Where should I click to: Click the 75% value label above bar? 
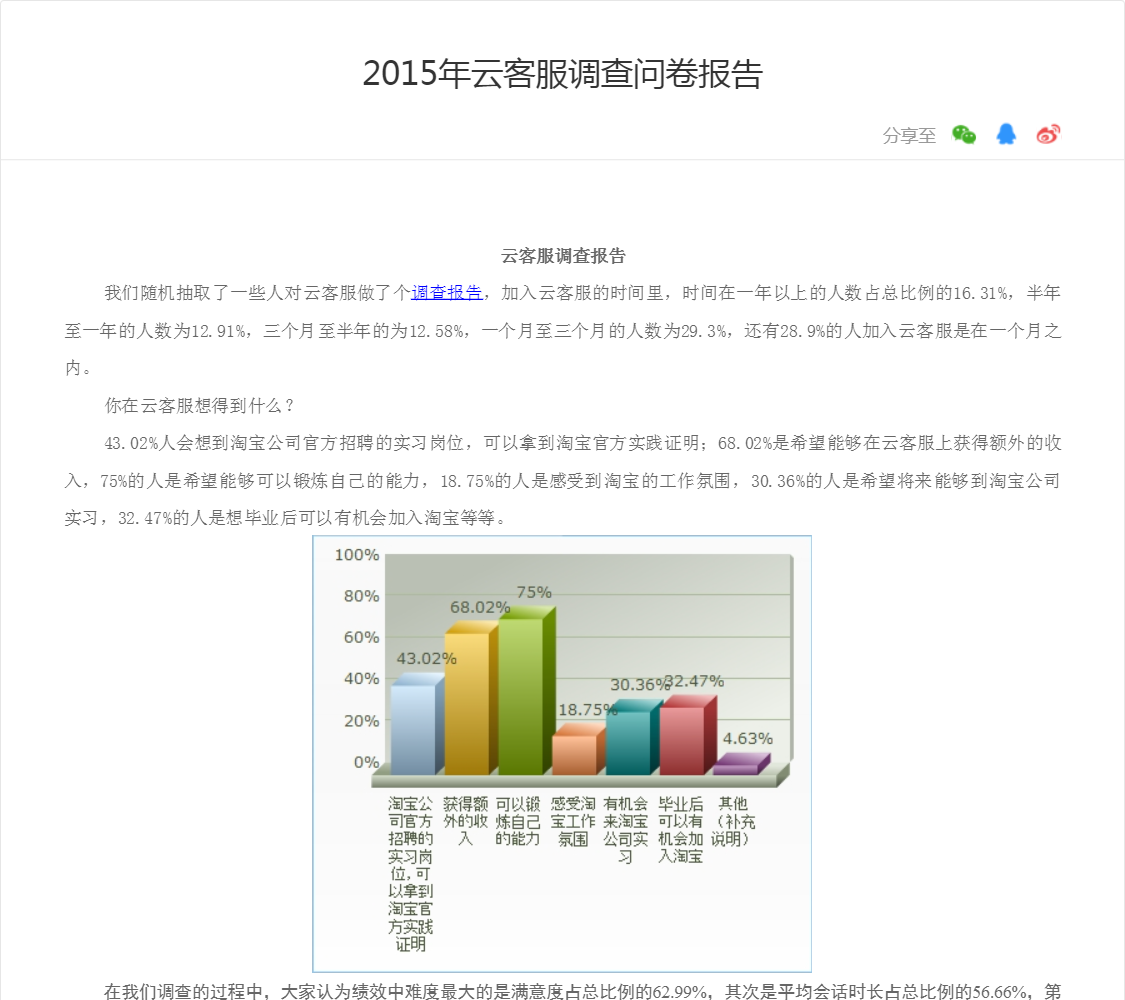[x=534, y=592]
